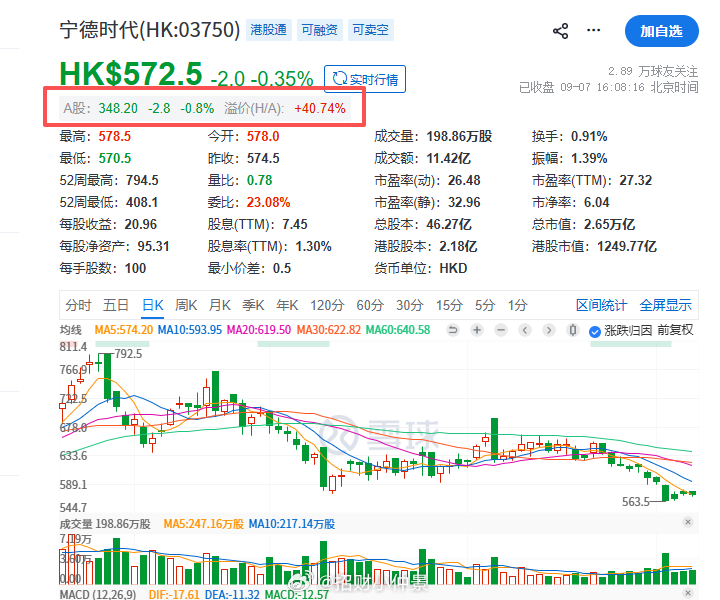Click the price HK$572.5
The image size is (720, 600).
(131, 74)
